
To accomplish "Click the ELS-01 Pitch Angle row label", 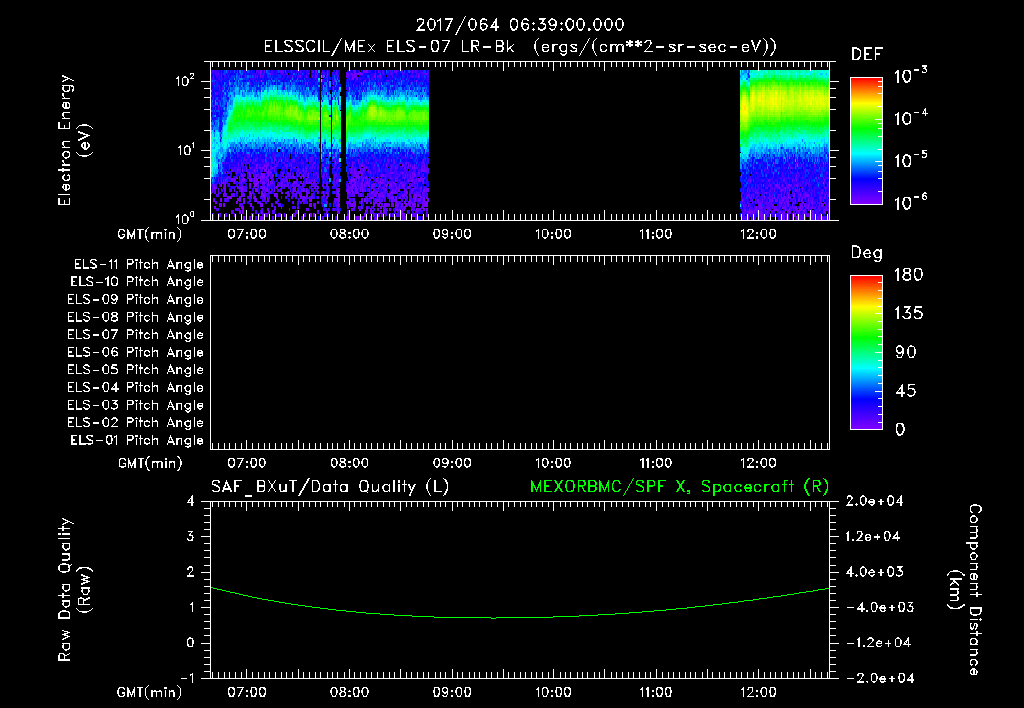I will 136,441.
